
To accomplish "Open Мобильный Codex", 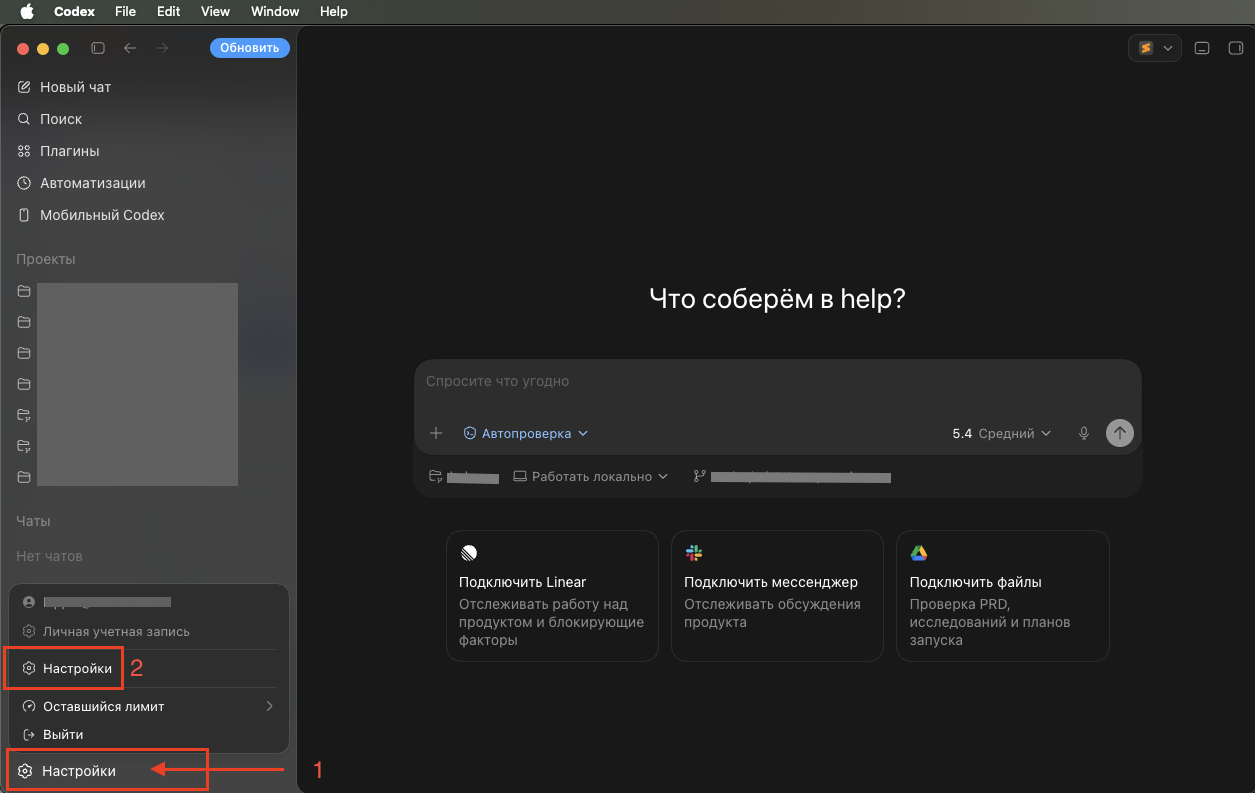I will [x=148, y=215].
